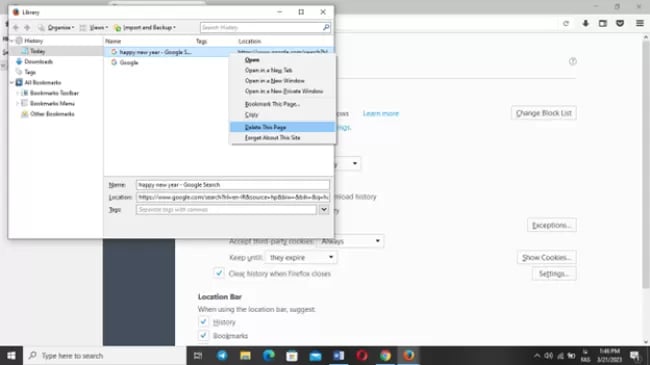650x365 pixels.
Task: Show sidebars icon in the Firefox toolbar
Action: tap(603, 24)
